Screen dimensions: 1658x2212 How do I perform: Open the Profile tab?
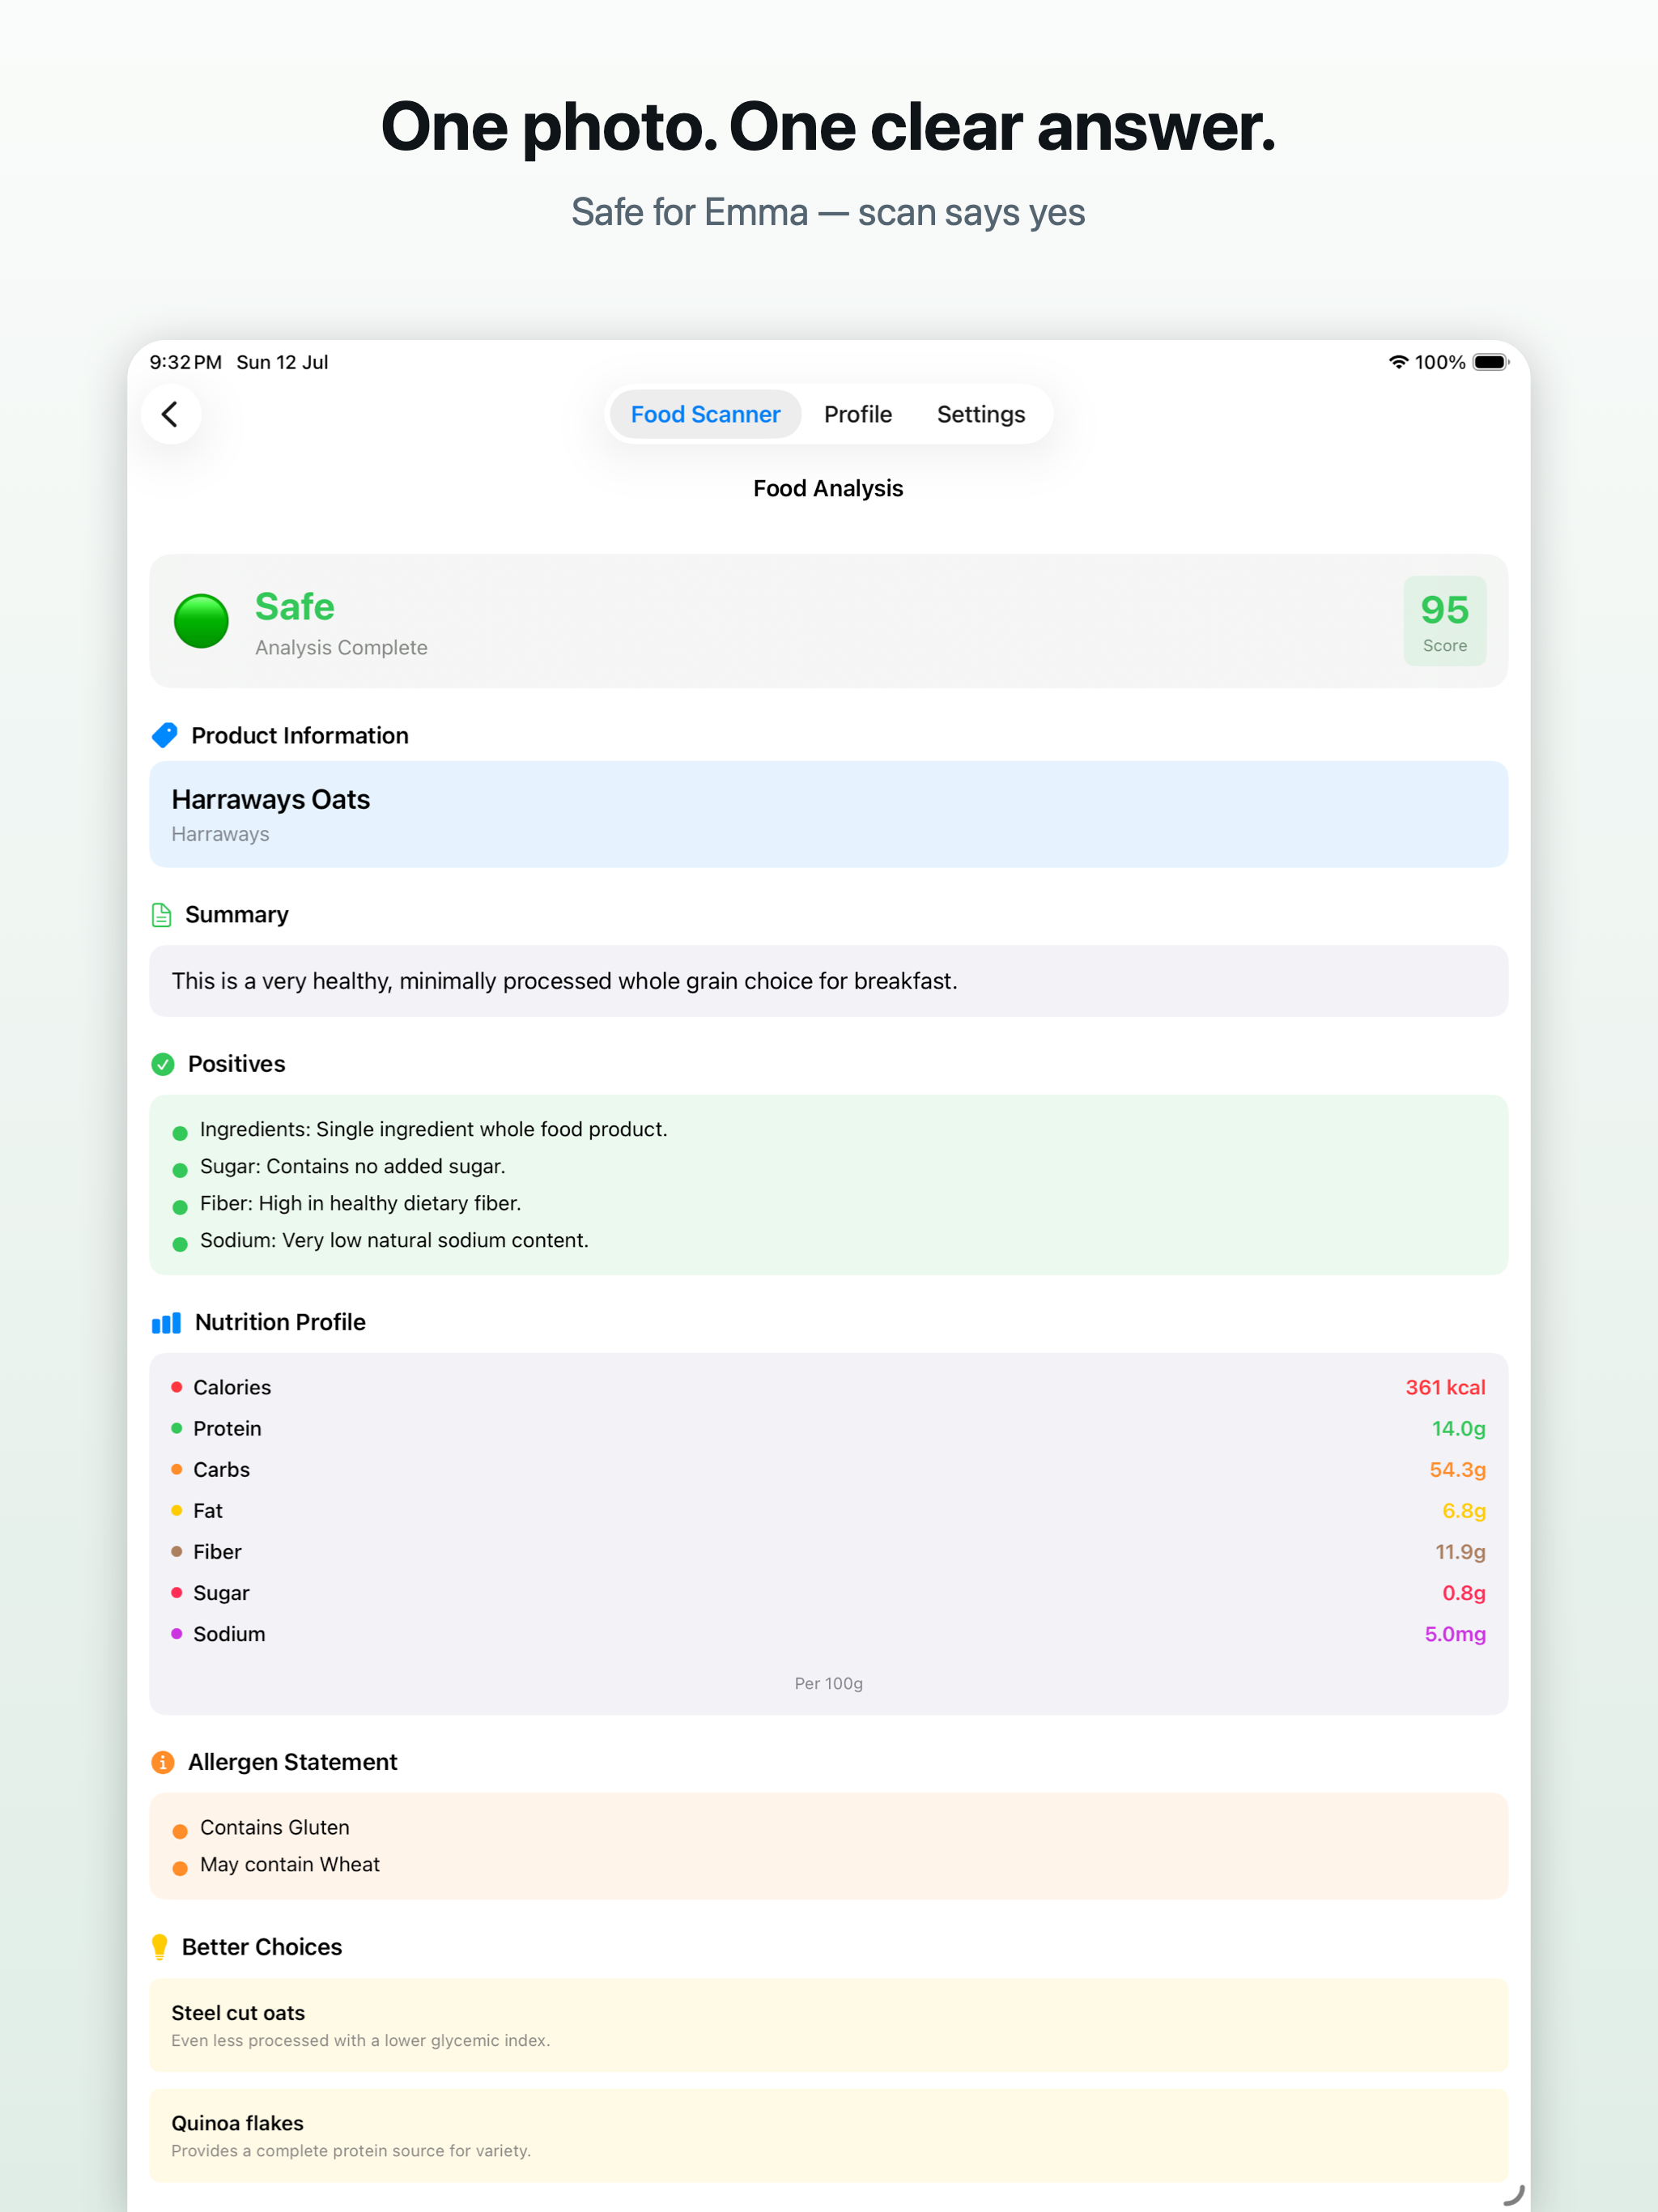(858, 414)
